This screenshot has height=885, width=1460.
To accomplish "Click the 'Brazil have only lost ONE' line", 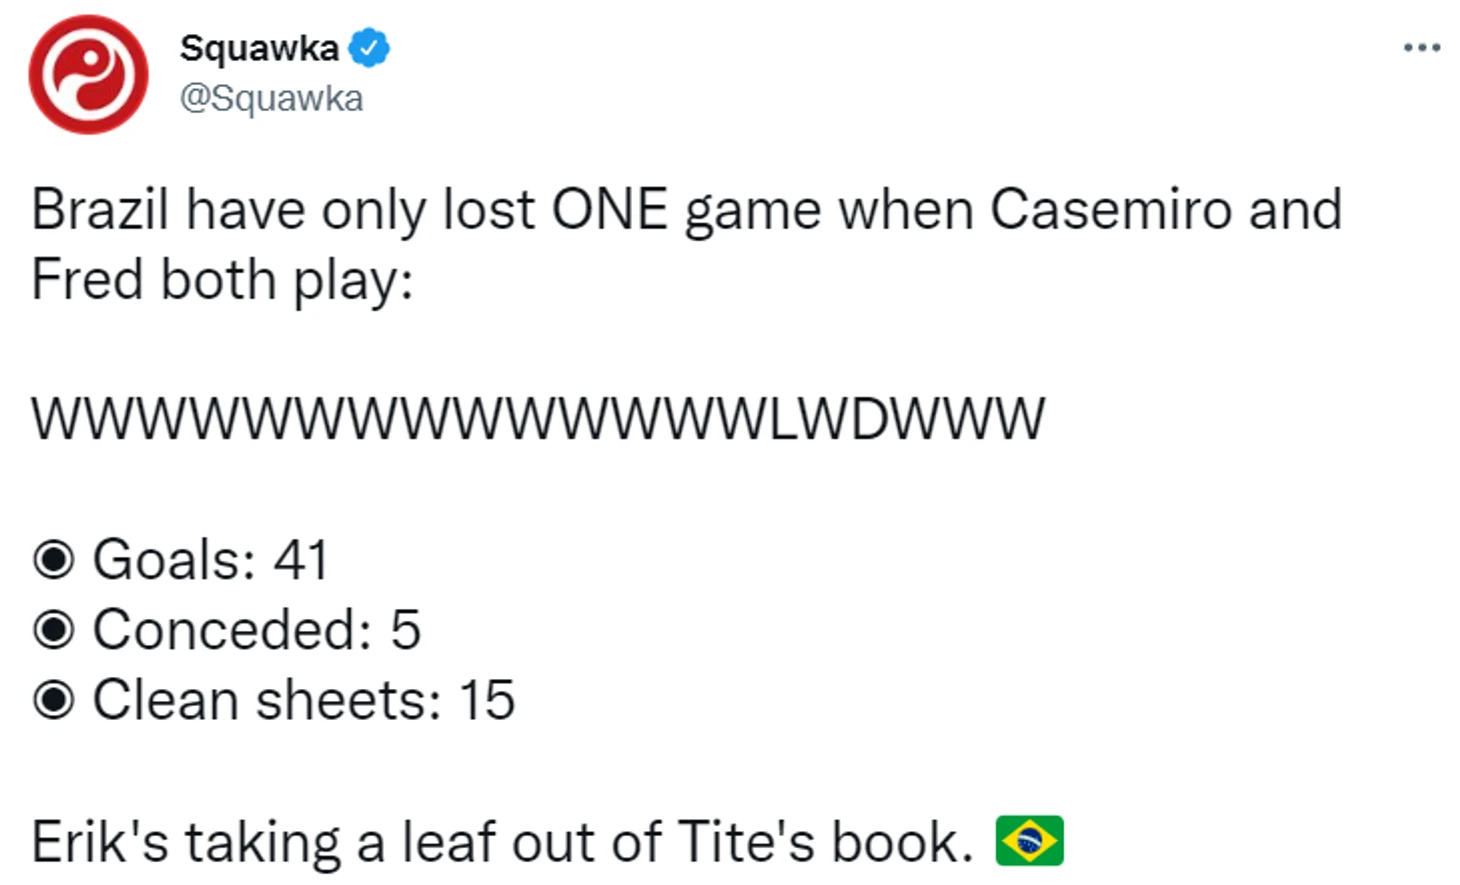I will pyautogui.click(x=687, y=210).
